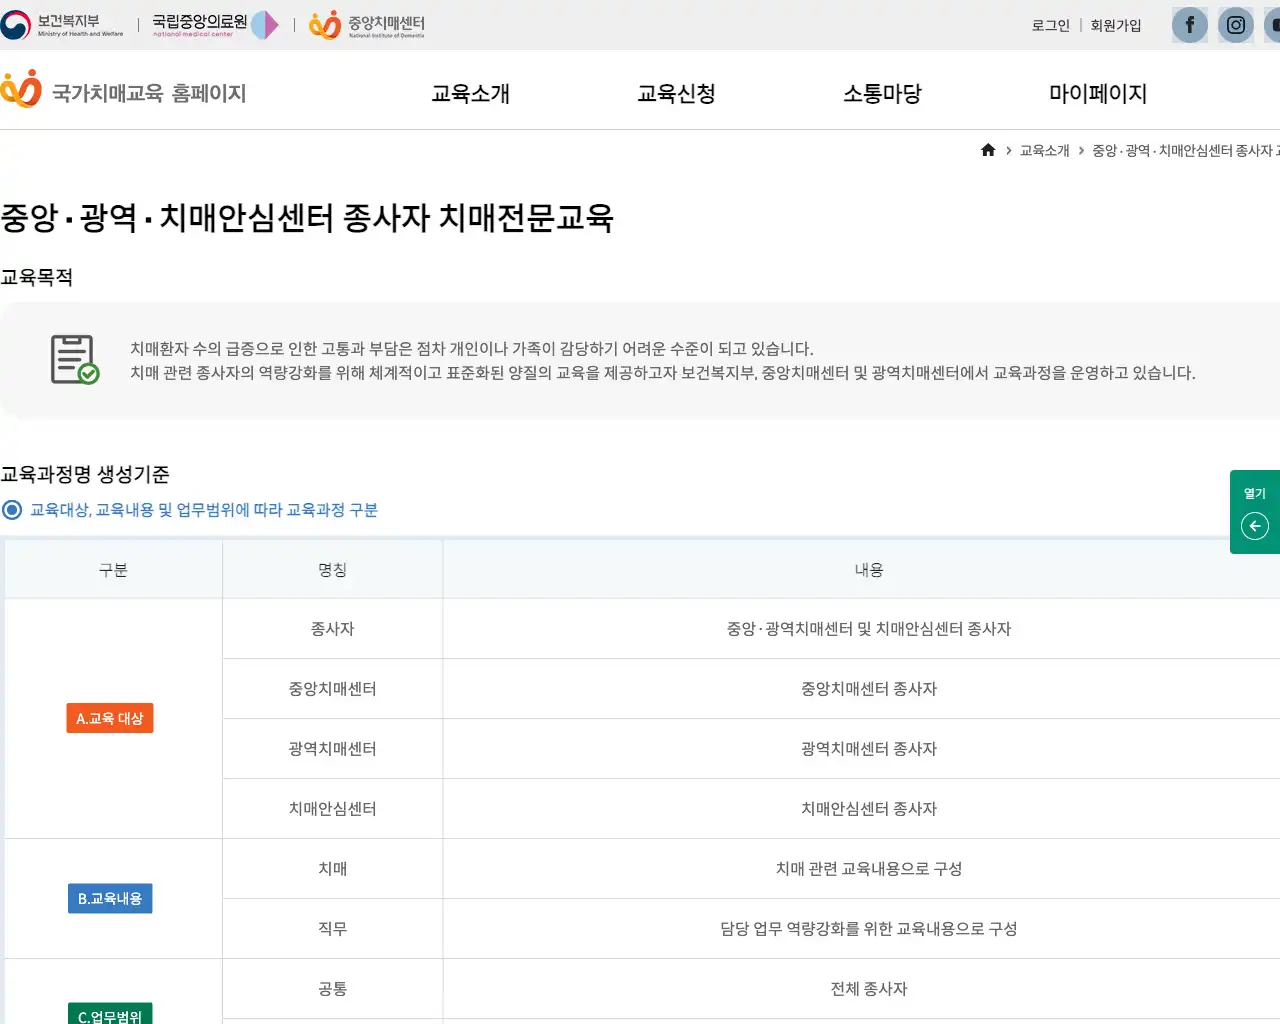Click the 보건복지부 logo
This screenshot has width=1280, height=1024.
(x=62, y=25)
